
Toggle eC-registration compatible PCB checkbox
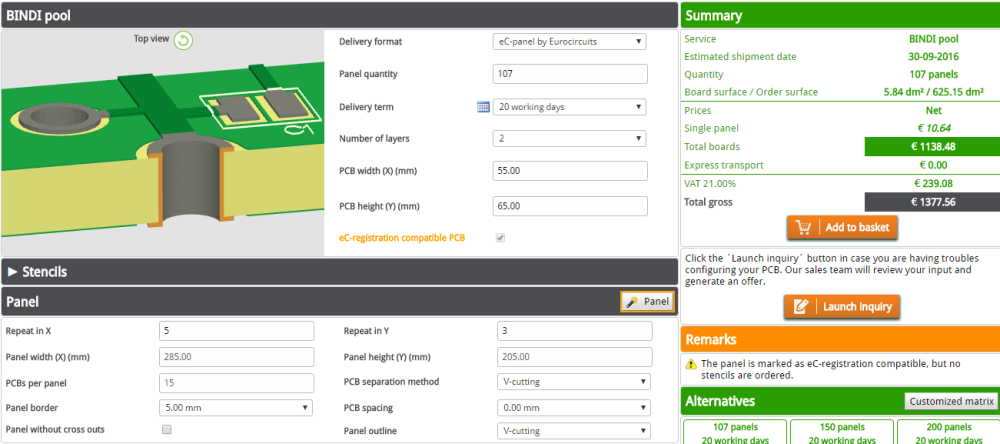[500, 238]
